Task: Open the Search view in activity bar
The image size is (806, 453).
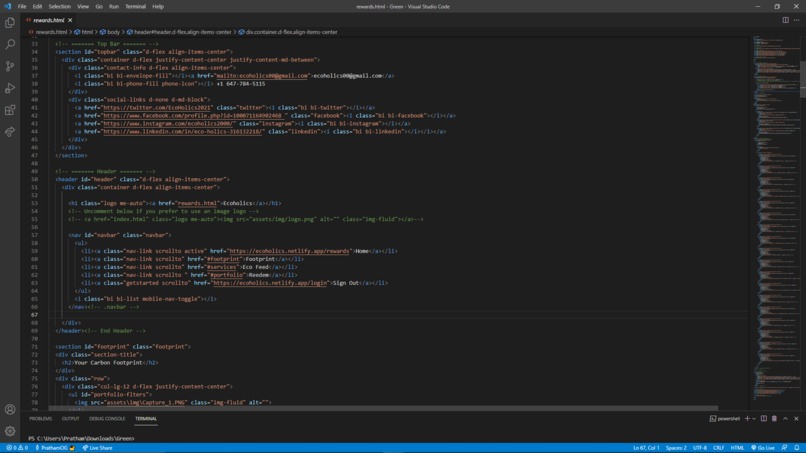Action: click(10, 44)
